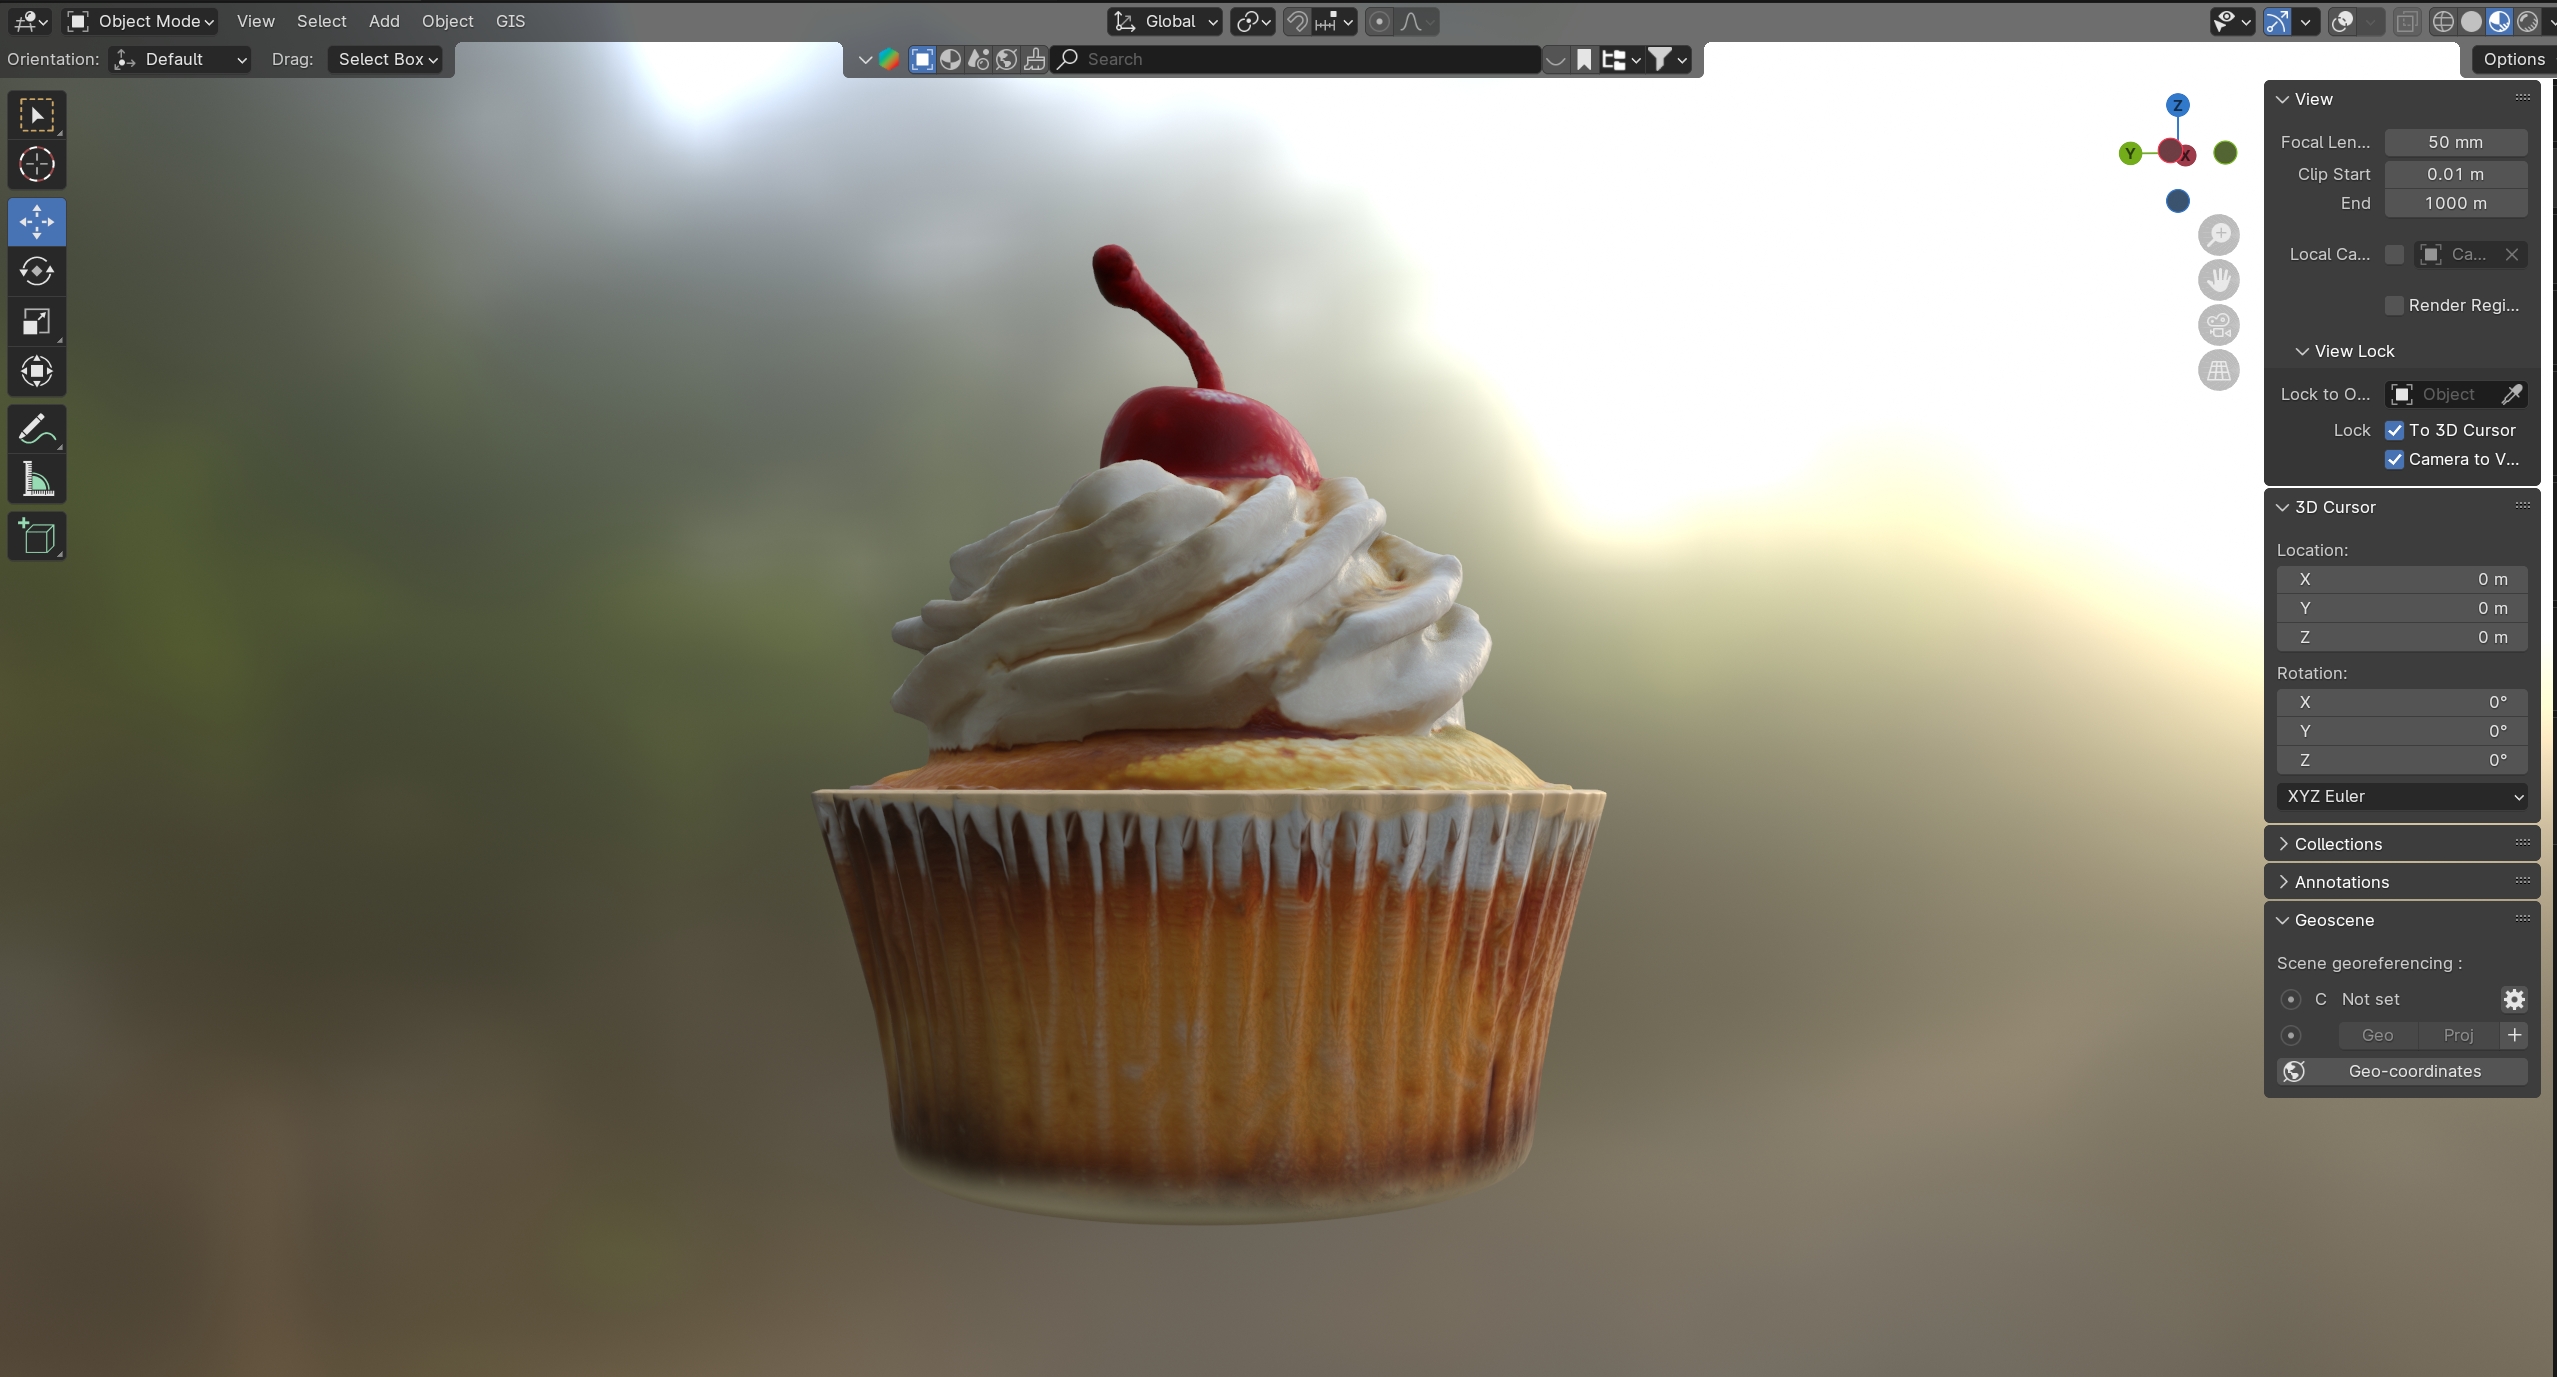Click the Options button
The image size is (2557, 1377).
pyautogui.click(x=2513, y=59)
